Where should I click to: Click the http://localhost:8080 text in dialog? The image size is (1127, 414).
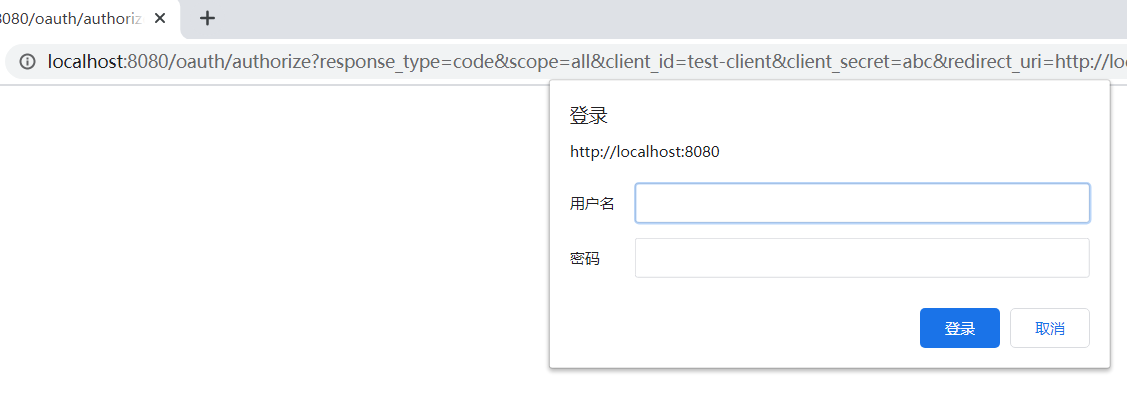point(645,152)
